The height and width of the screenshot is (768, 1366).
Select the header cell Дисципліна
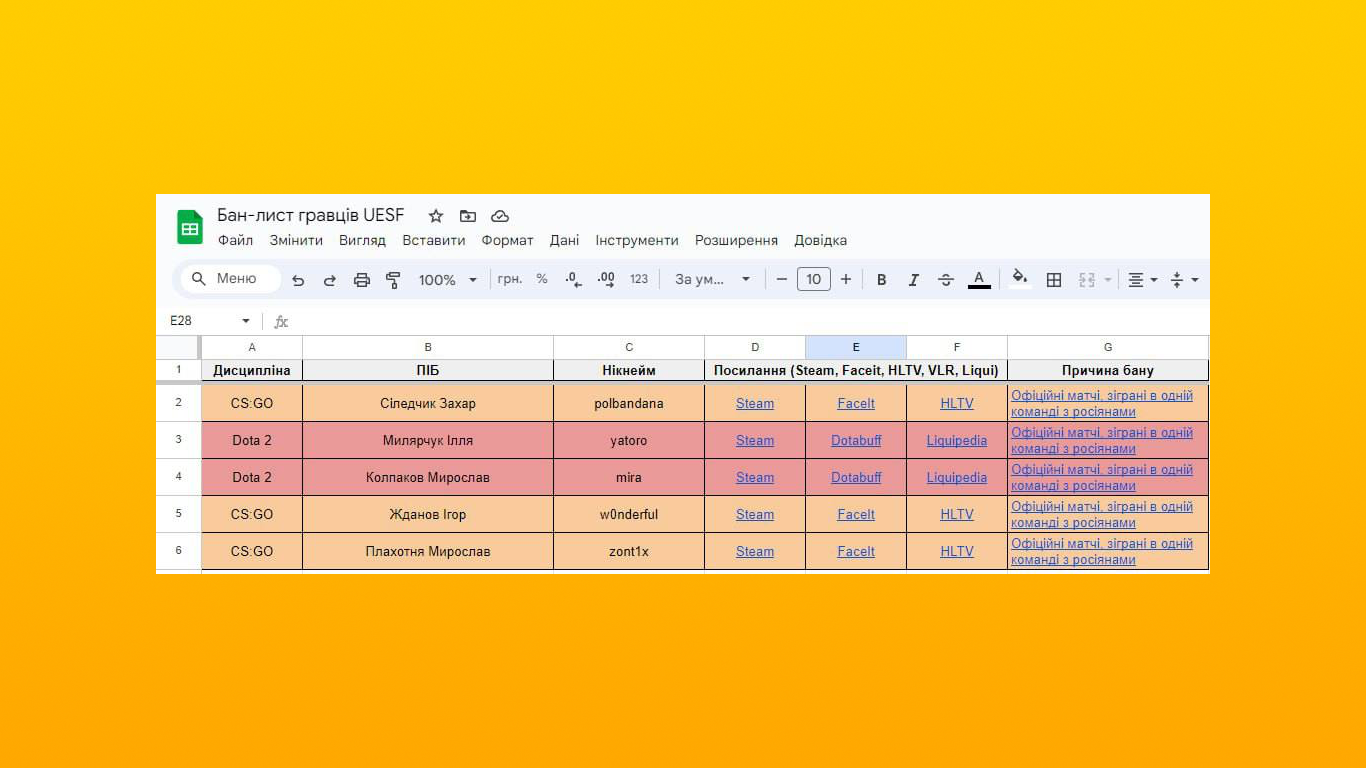pyautogui.click(x=252, y=371)
